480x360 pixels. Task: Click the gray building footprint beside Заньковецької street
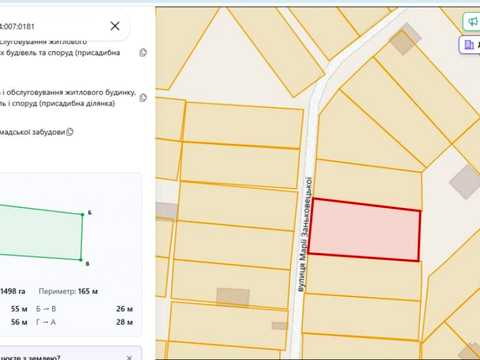(x=280, y=326)
